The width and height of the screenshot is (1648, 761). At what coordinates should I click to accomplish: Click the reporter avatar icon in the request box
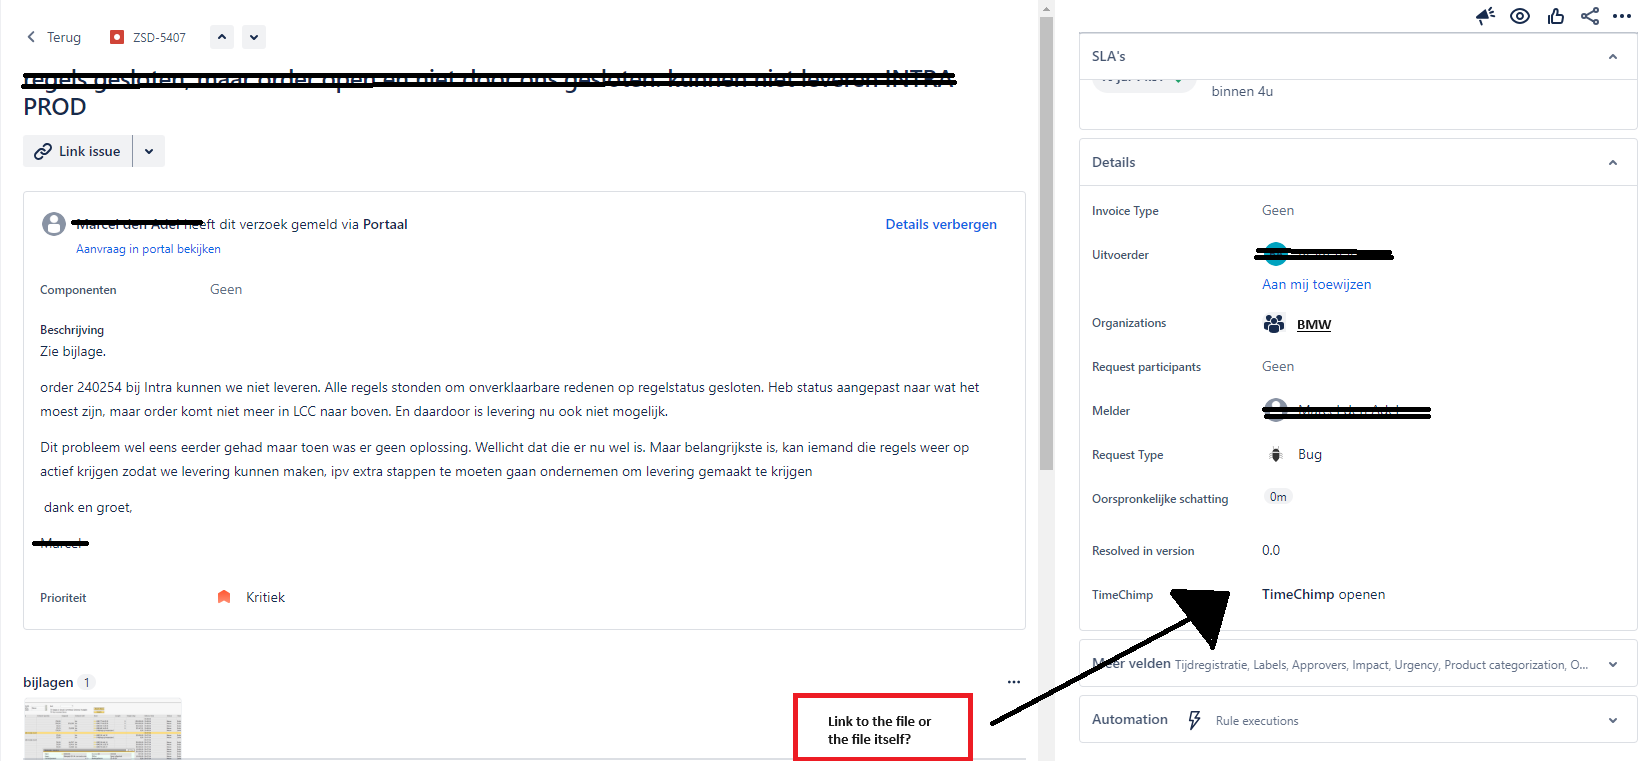54,224
